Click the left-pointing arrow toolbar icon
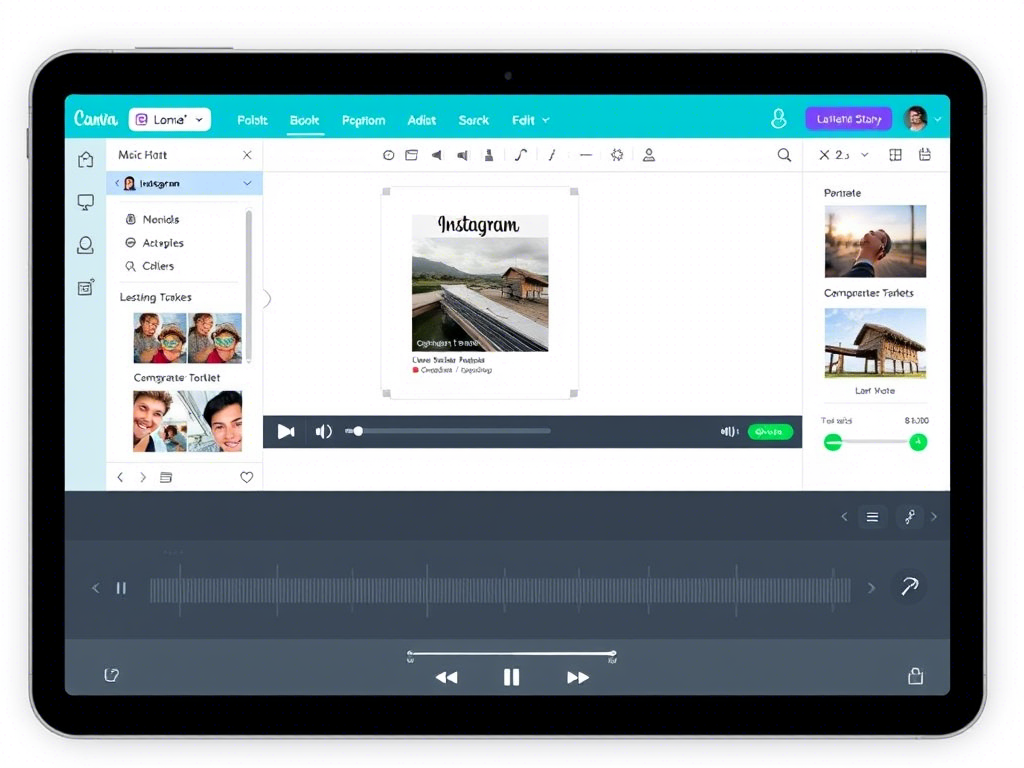1024x768 pixels. [x=436, y=155]
